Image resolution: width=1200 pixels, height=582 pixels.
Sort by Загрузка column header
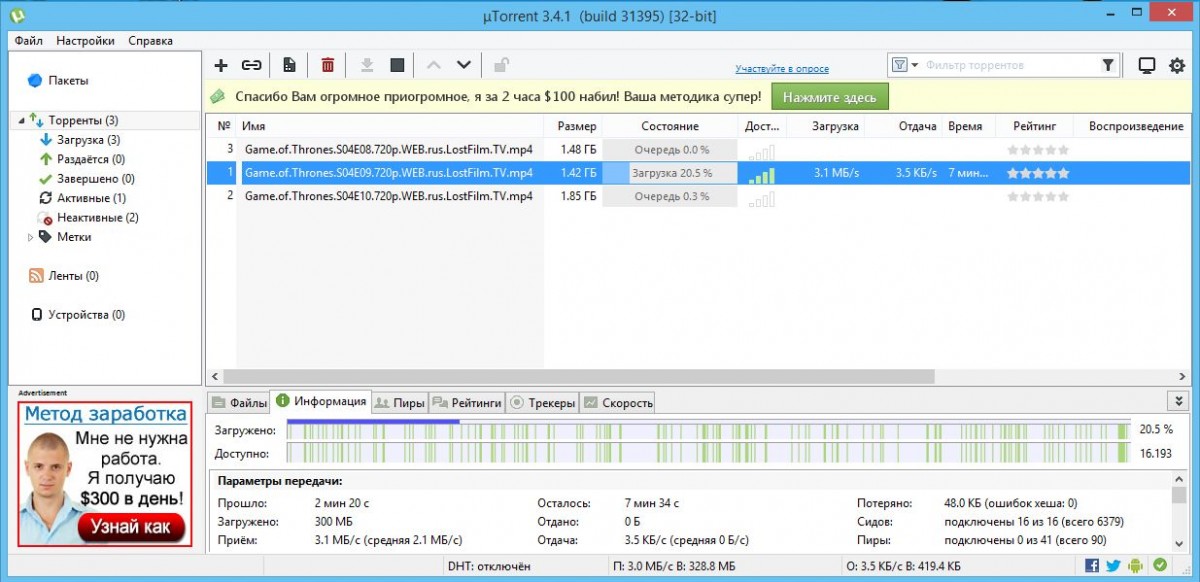(826, 127)
